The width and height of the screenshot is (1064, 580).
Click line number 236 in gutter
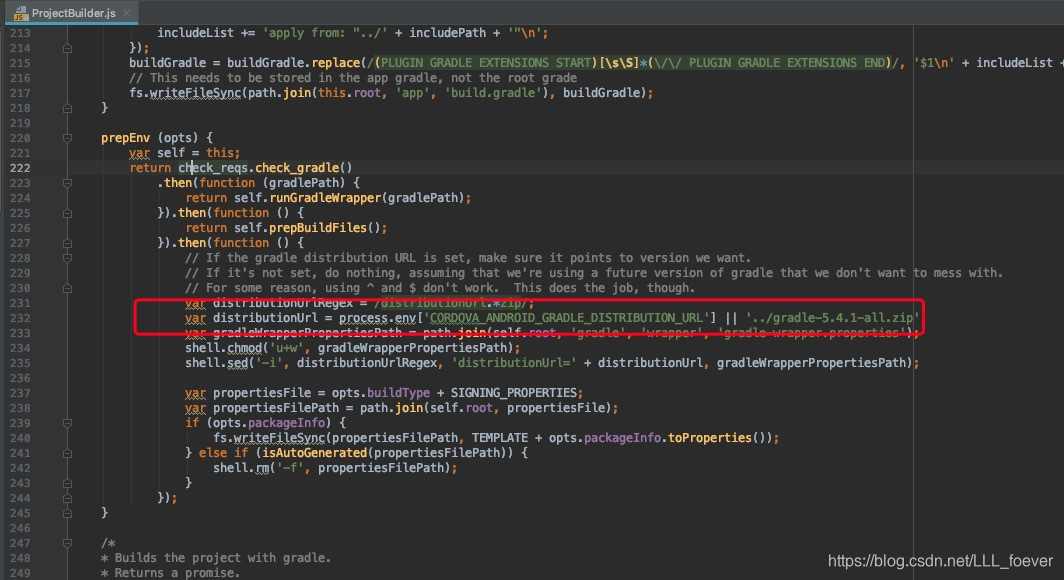coord(20,378)
